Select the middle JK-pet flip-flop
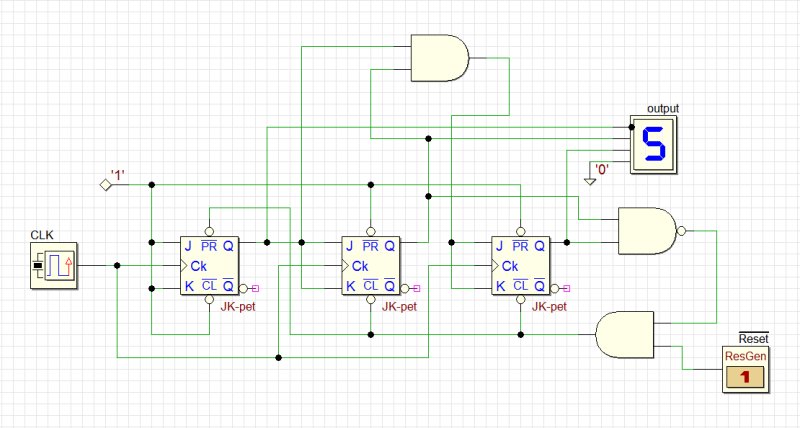The image size is (800, 428). (x=370, y=265)
